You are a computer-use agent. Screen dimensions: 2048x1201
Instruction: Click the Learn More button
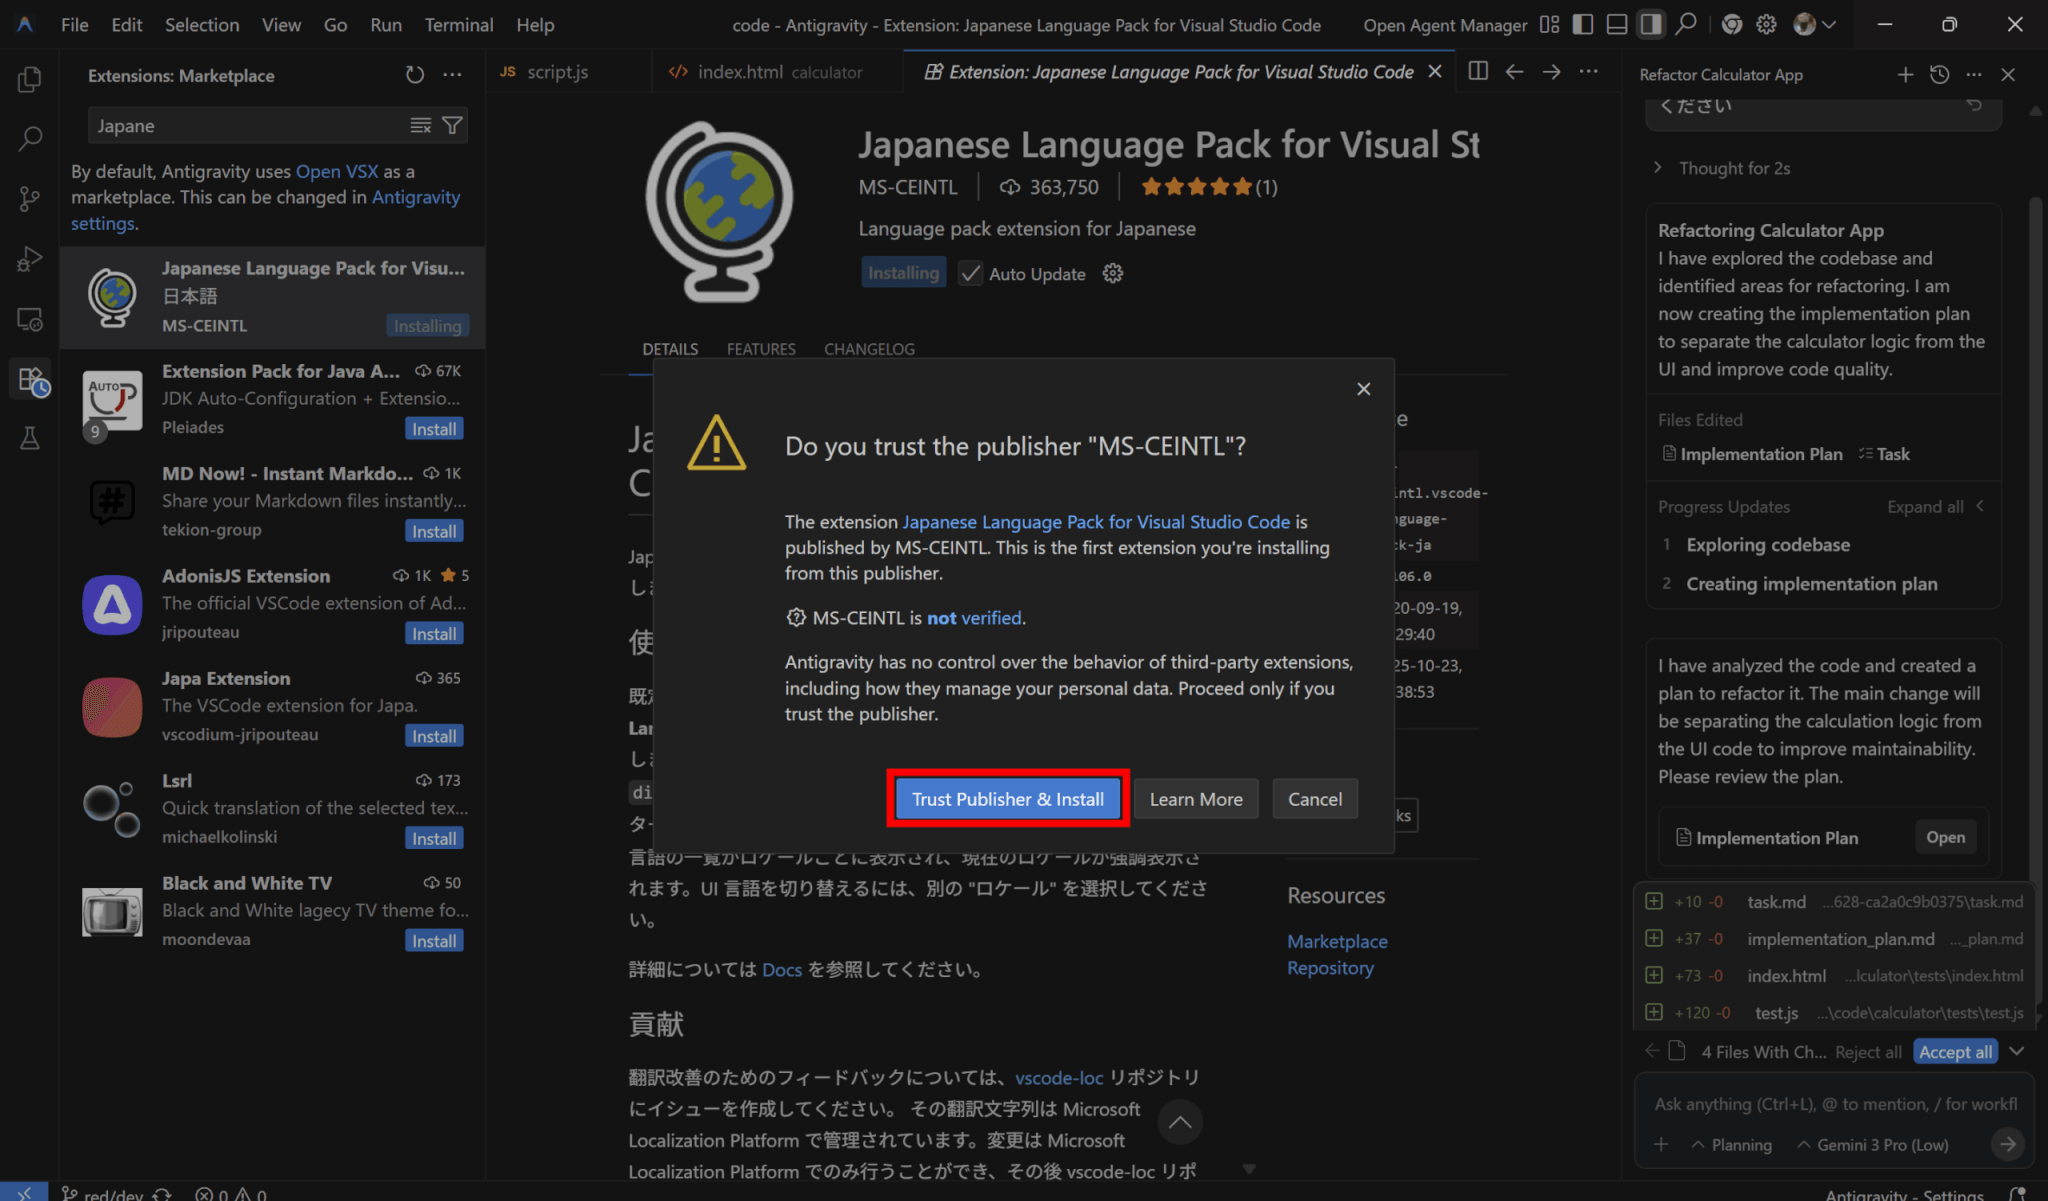(x=1195, y=799)
